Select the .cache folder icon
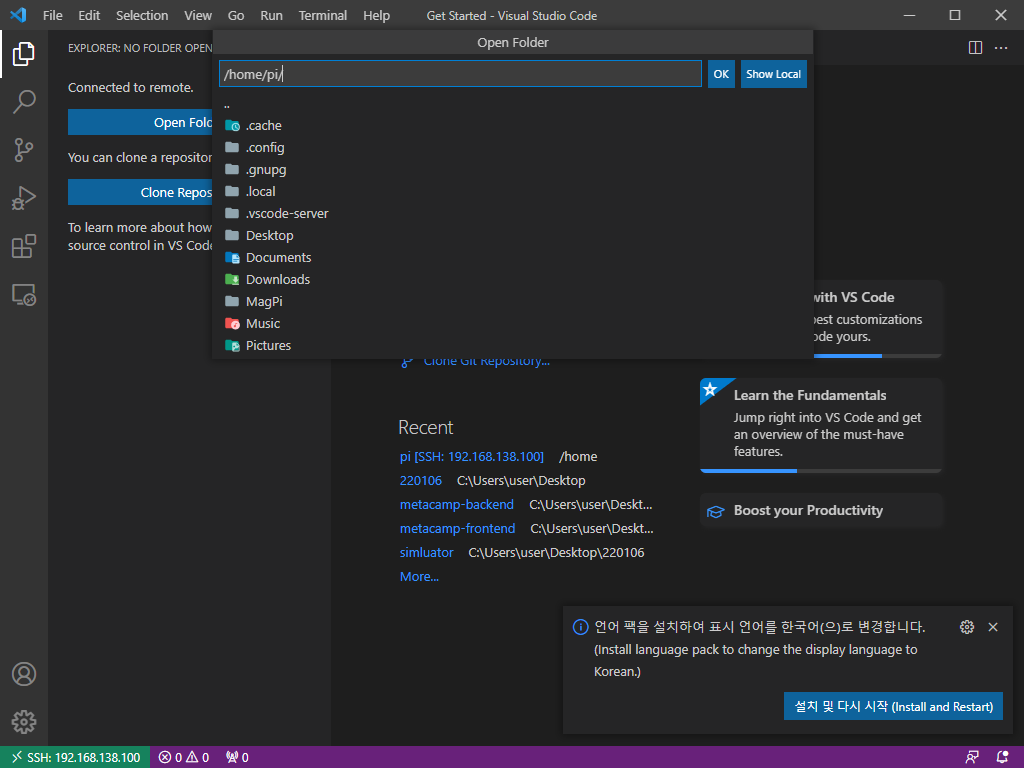1024x768 pixels. coord(232,125)
